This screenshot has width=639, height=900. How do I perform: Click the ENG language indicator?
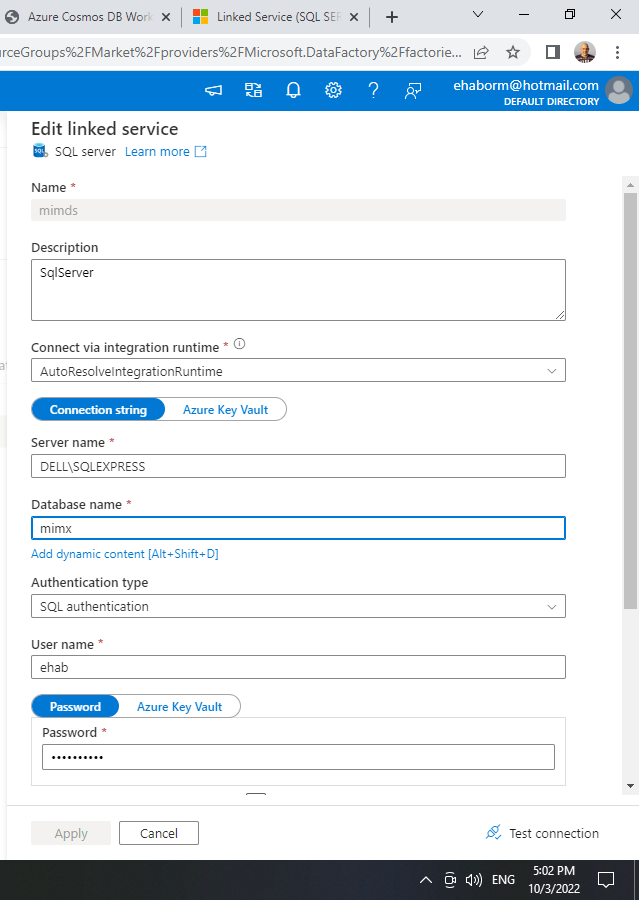tap(504, 879)
